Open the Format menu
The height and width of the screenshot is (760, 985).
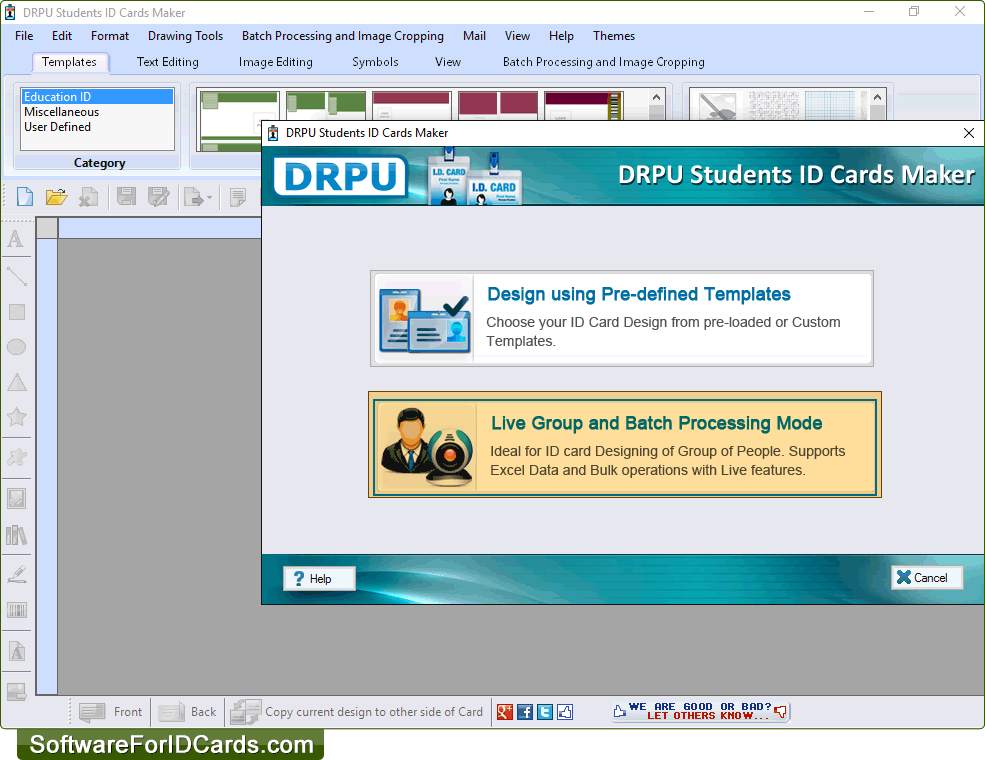click(x=110, y=36)
